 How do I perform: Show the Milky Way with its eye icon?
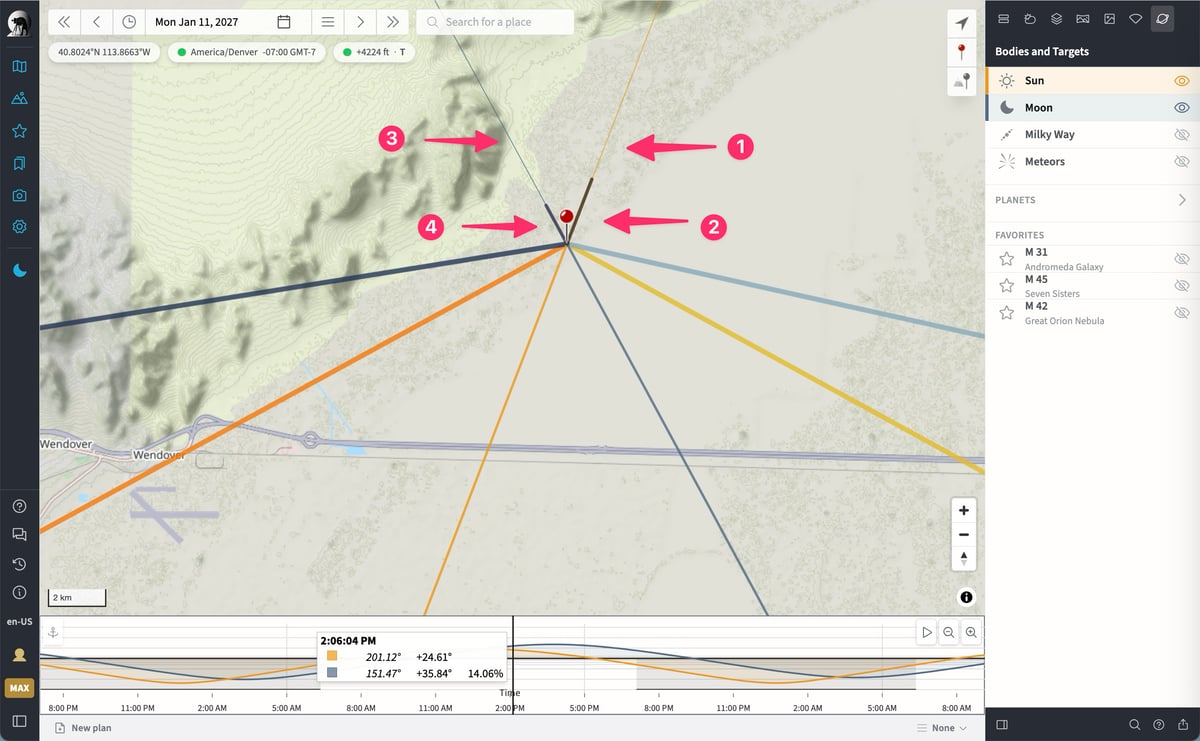(1181, 134)
